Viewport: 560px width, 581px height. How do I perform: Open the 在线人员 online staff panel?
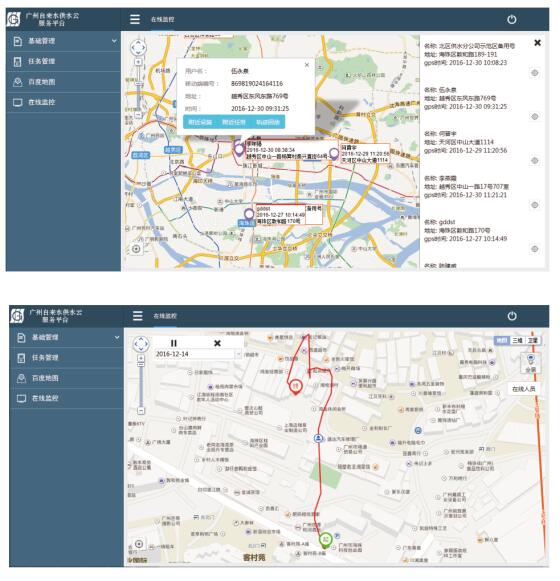523,389
